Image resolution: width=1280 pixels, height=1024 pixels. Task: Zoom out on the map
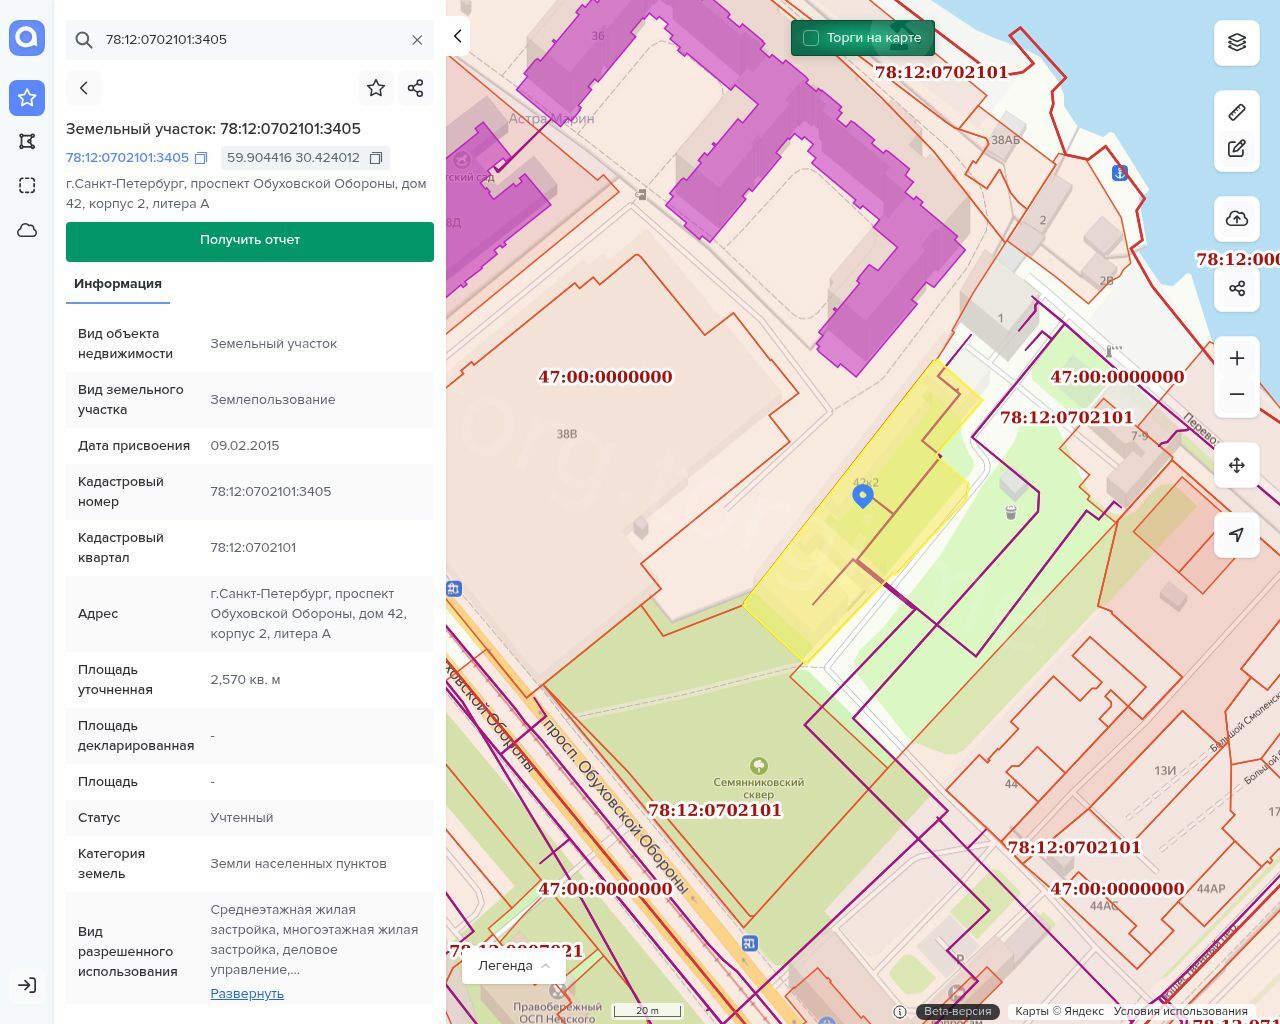(1237, 394)
